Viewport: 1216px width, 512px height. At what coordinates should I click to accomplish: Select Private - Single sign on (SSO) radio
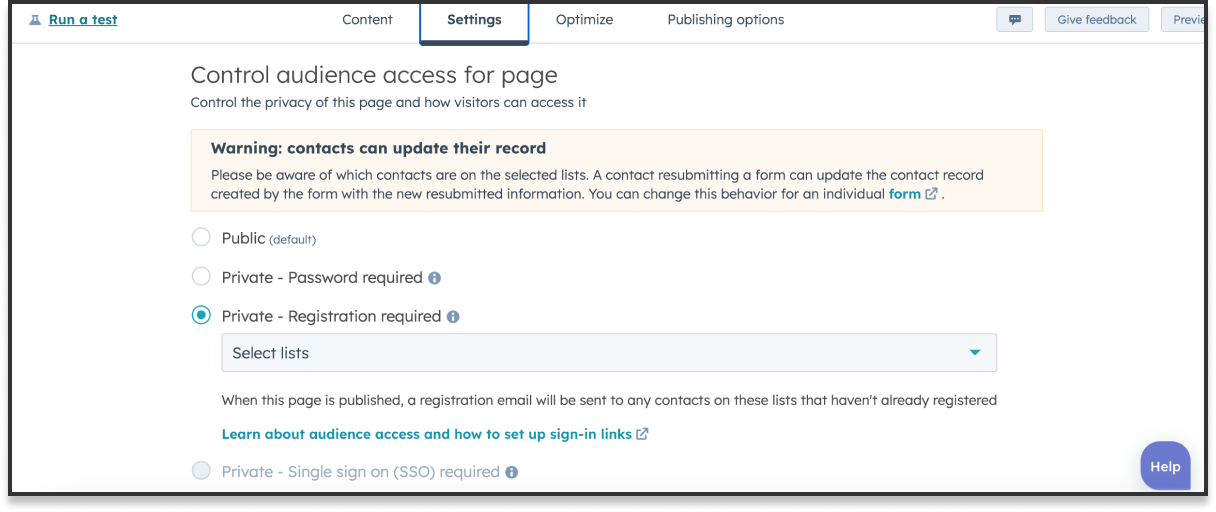click(201, 471)
